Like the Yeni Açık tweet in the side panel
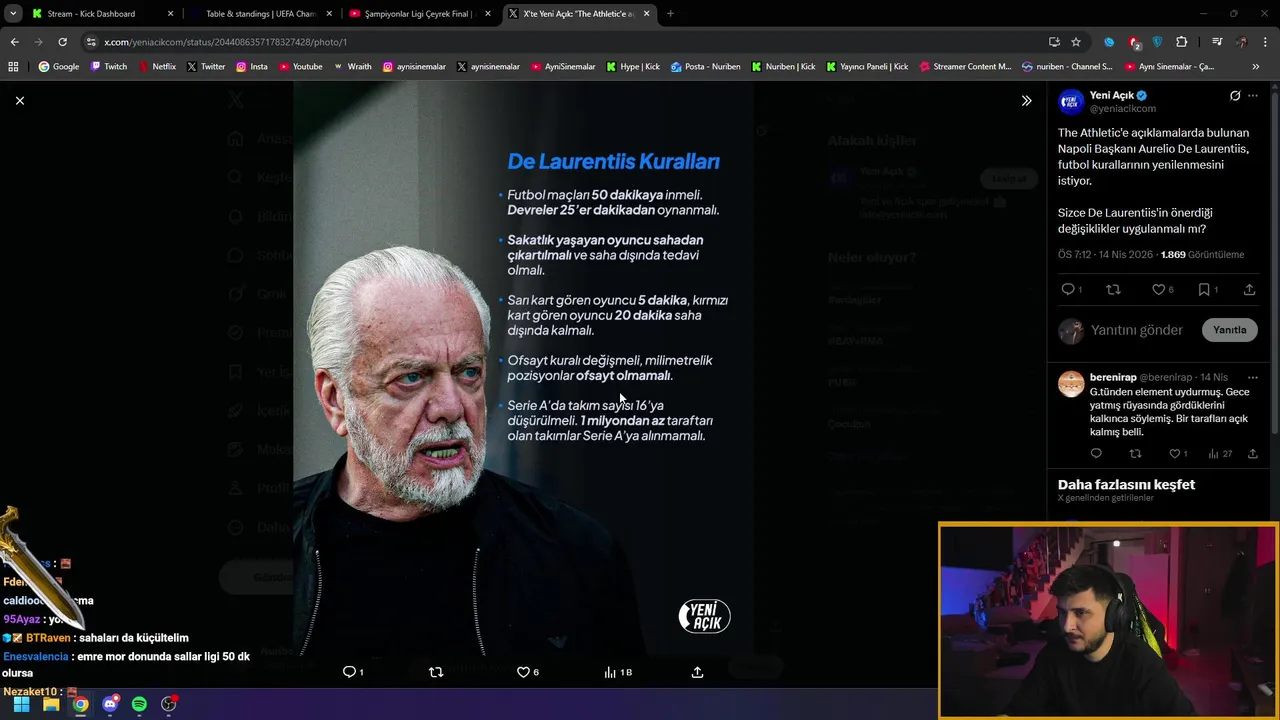The image size is (1280, 720). click(x=1158, y=289)
